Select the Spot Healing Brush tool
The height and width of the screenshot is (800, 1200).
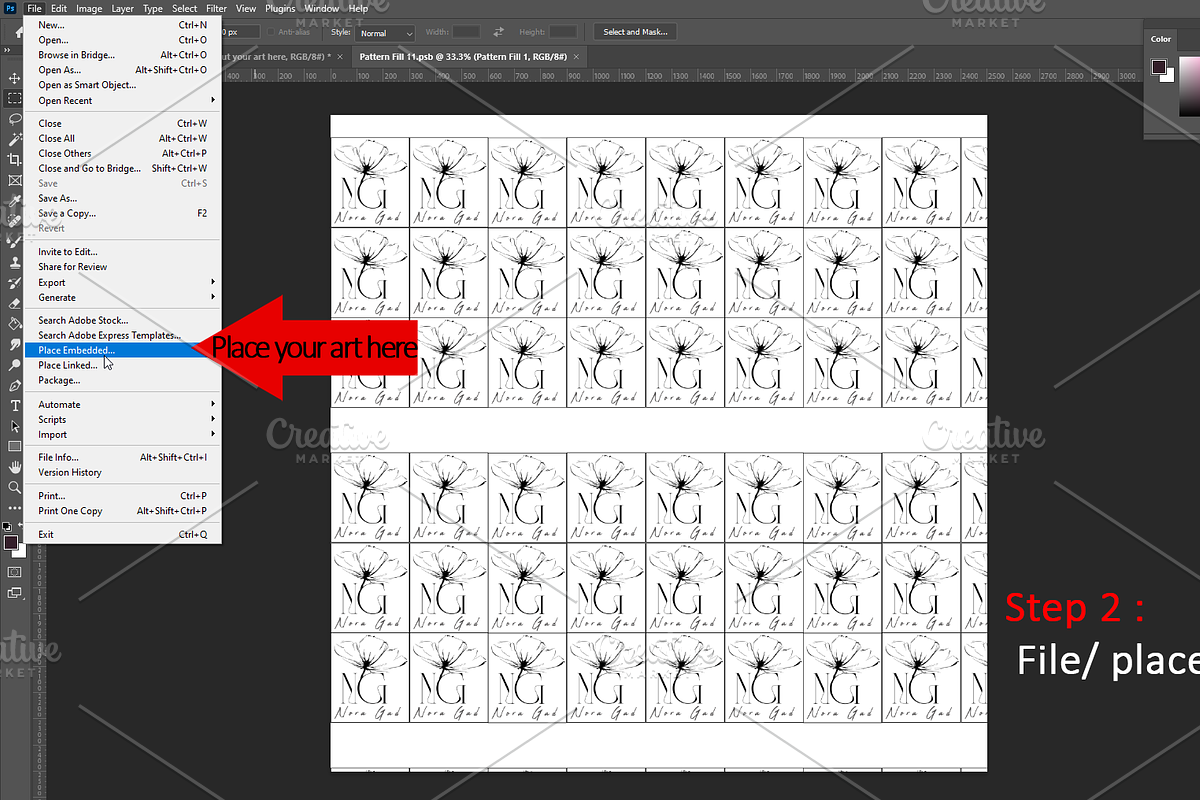coord(14,221)
